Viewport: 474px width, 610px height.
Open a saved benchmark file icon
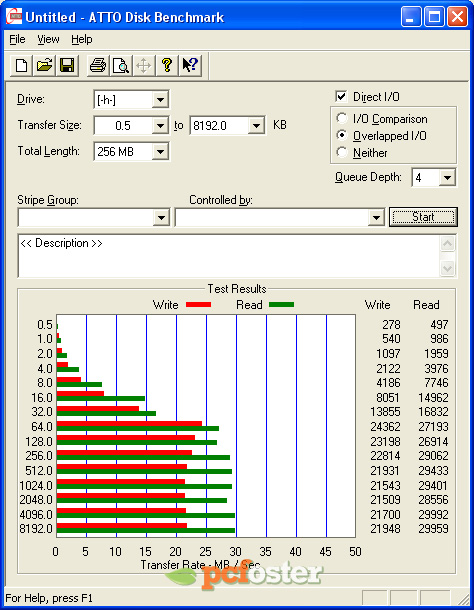(44, 65)
